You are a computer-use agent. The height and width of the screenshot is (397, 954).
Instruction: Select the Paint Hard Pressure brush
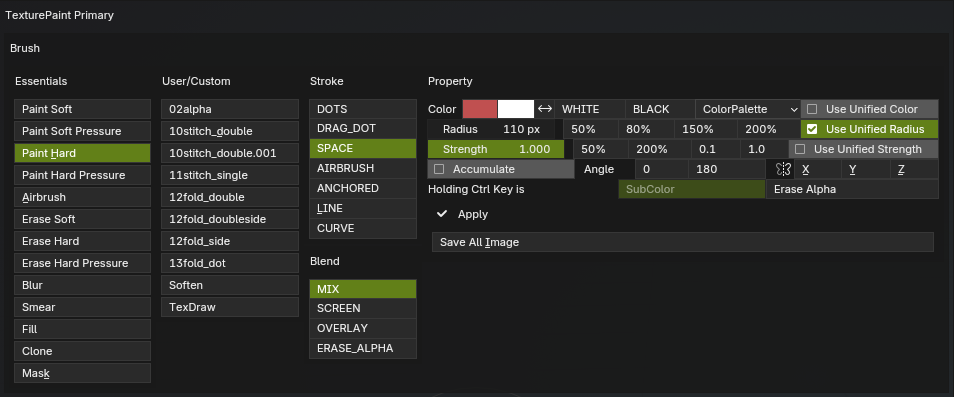pyautogui.click(x=83, y=175)
